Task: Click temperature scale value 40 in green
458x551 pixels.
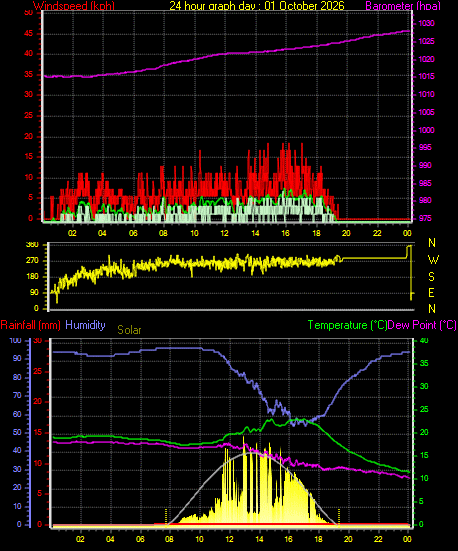Action: (x=424, y=341)
